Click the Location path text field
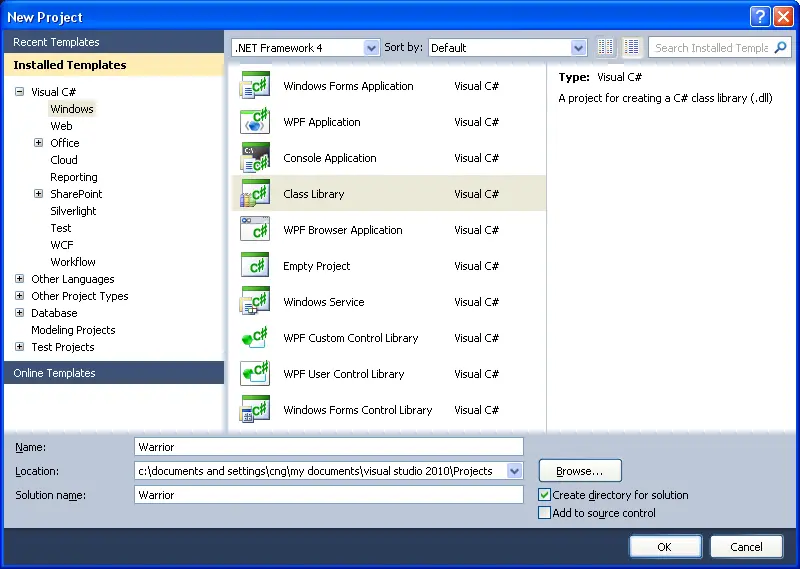The height and width of the screenshot is (569, 800). click(x=321, y=471)
